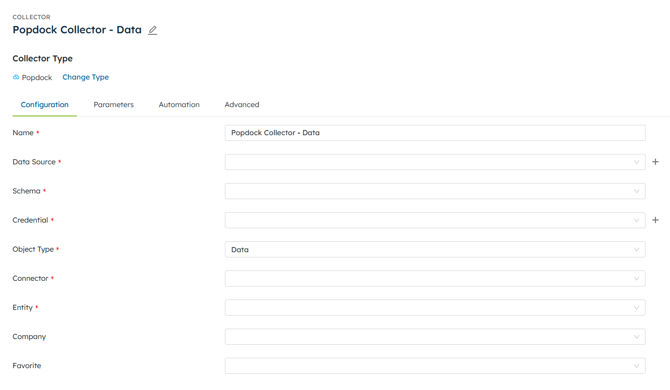Click into the Name input field

(x=435, y=133)
